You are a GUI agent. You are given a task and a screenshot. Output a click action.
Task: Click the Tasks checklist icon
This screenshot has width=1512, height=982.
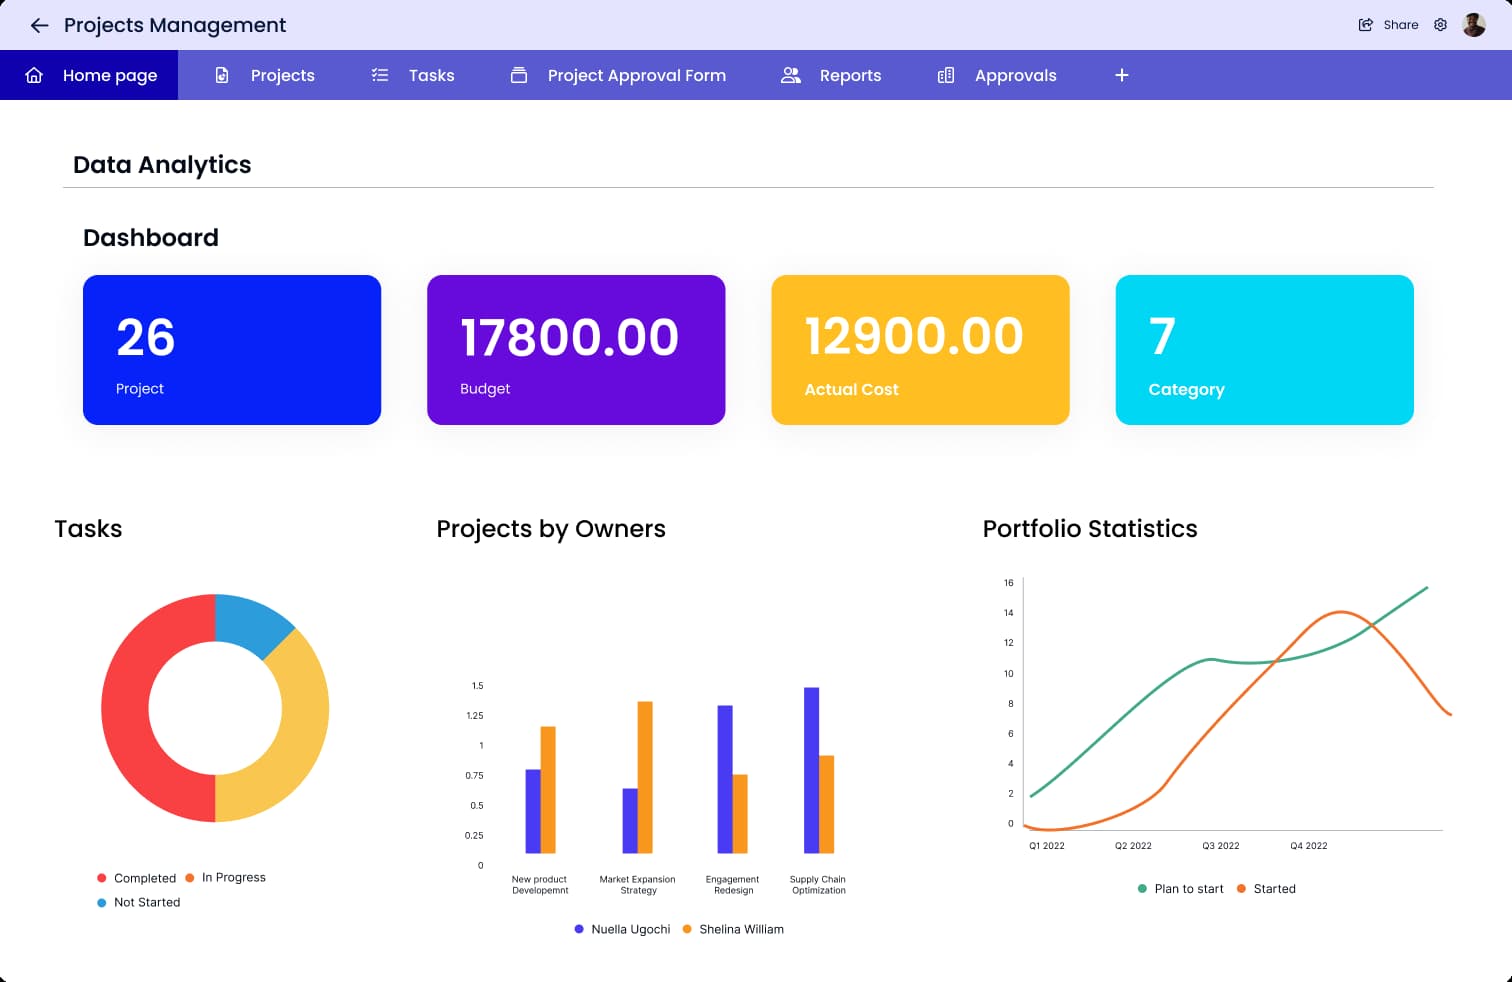pyautogui.click(x=380, y=75)
